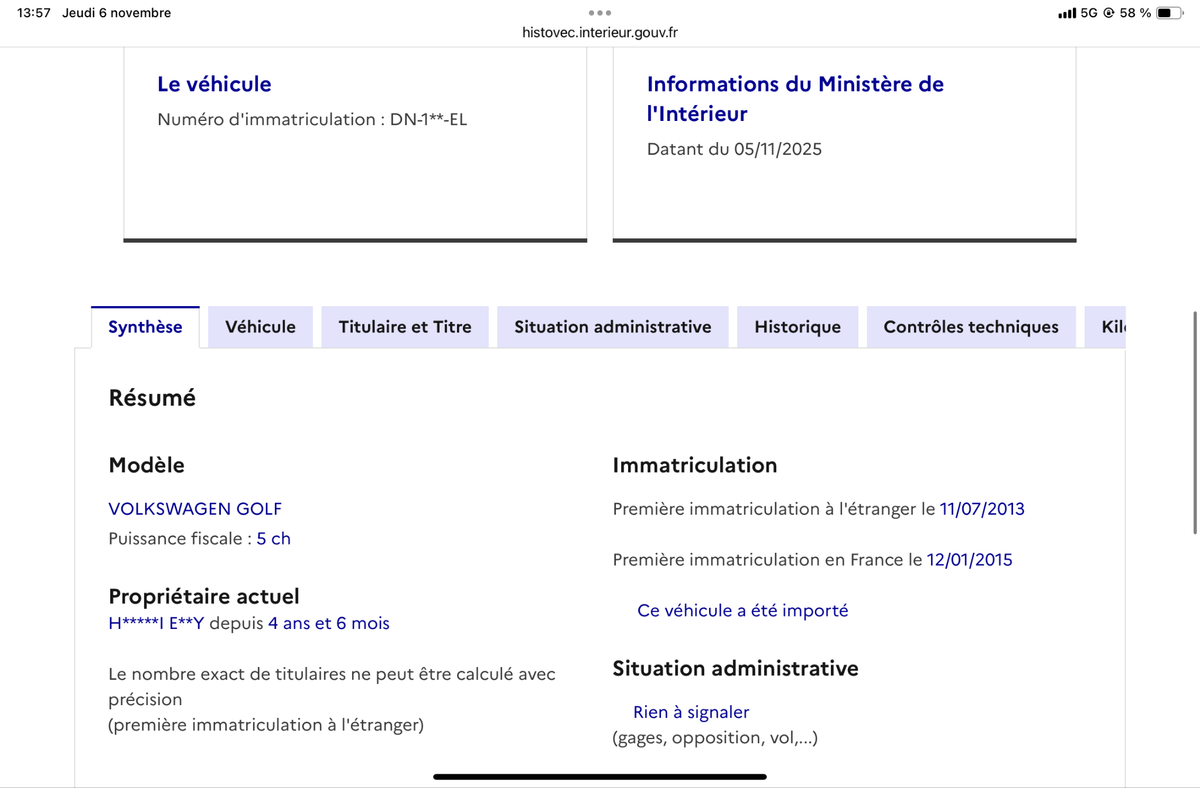The image size is (1200, 788).
Task: Click '(première immatriculation à l'étranger)' note
Action: pyautogui.click(x=266, y=724)
